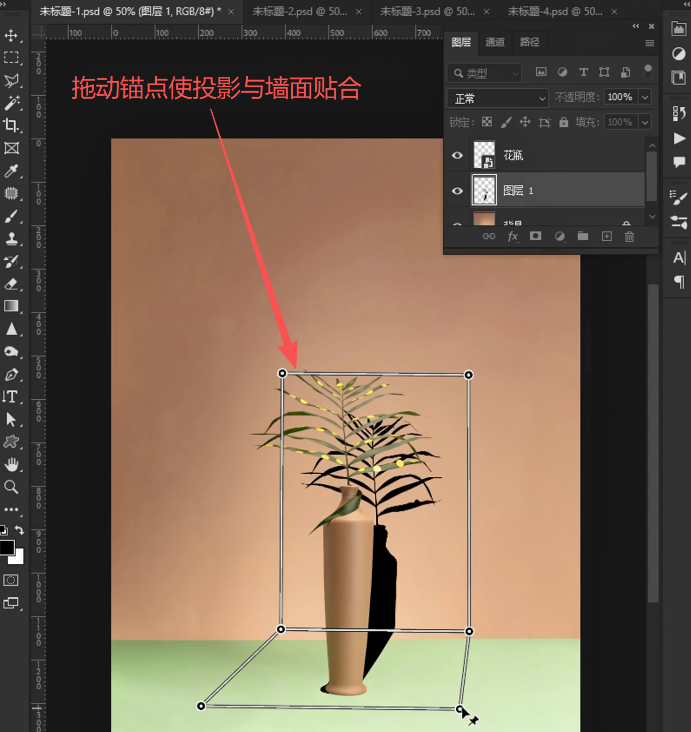Hide the 花瓶 layer

pos(458,155)
